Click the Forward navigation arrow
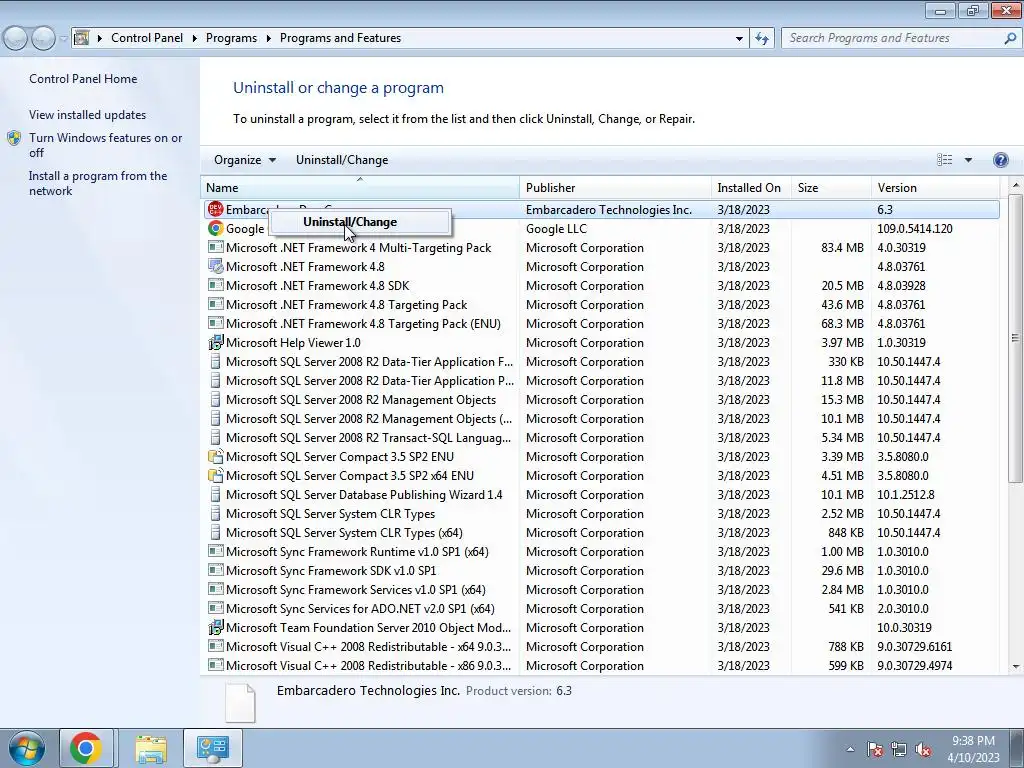The width and height of the screenshot is (1024, 768). click(43, 38)
